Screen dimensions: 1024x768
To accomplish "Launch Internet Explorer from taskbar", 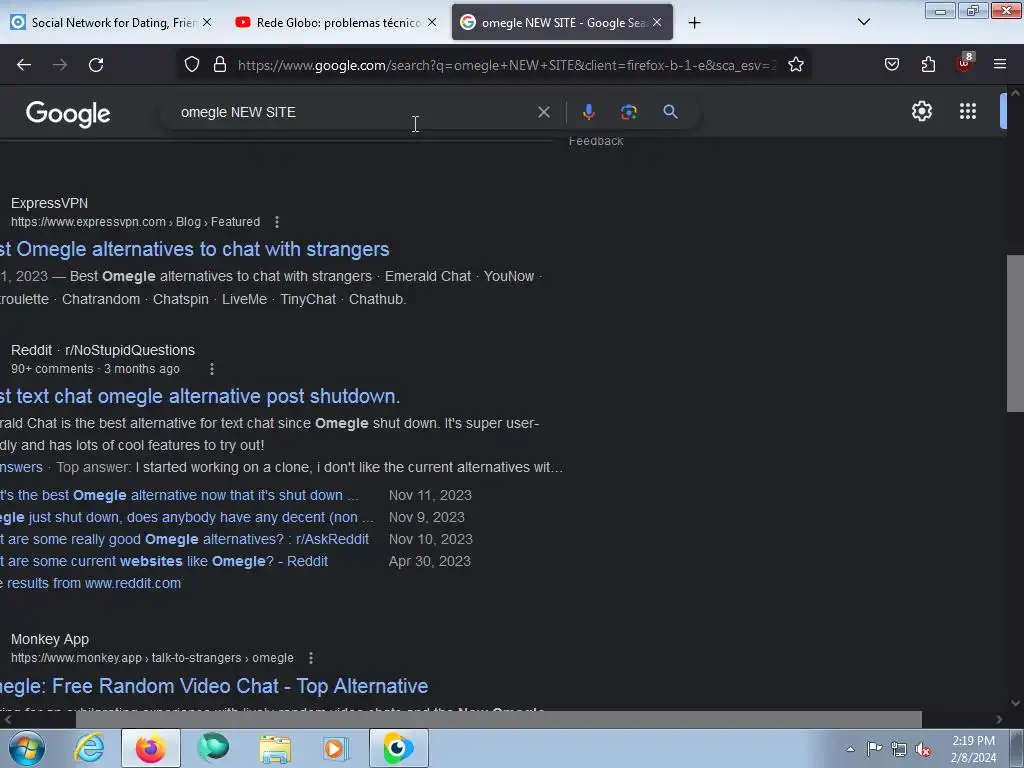I will (x=89, y=748).
